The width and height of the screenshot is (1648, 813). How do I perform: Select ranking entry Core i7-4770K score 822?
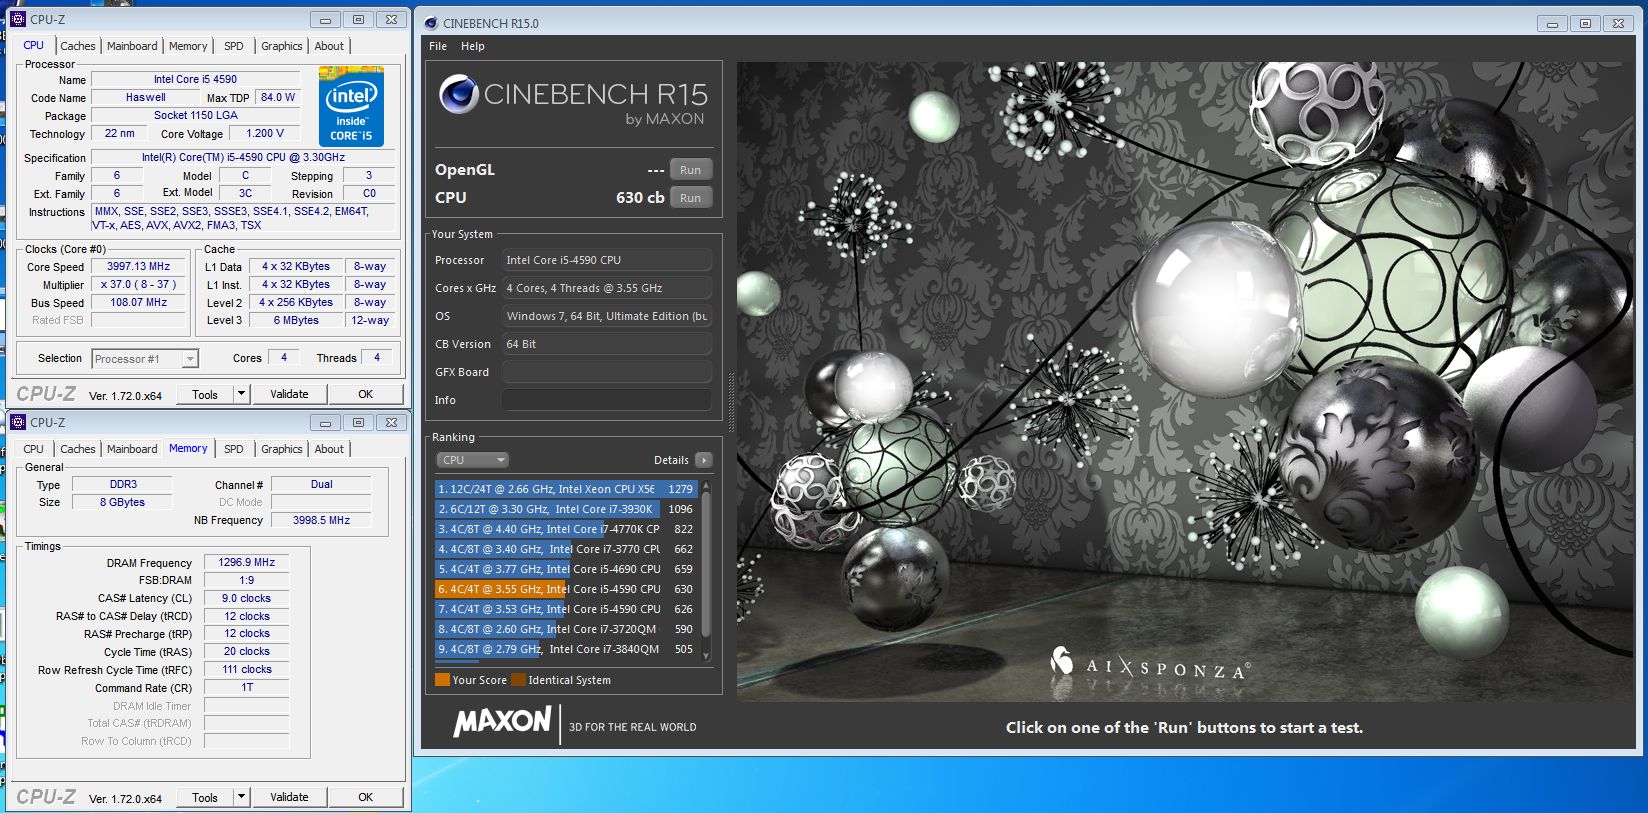(566, 529)
